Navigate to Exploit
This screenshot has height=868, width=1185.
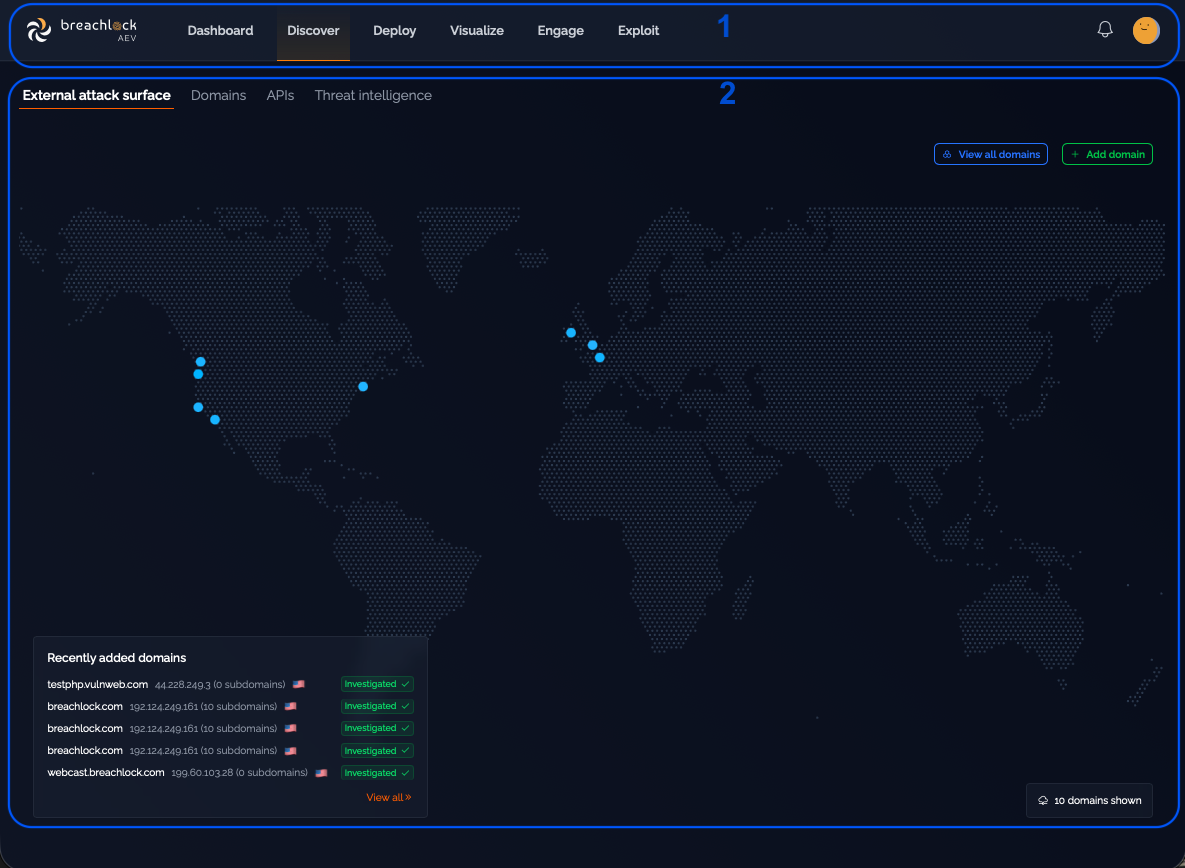pyautogui.click(x=638, y=31)
